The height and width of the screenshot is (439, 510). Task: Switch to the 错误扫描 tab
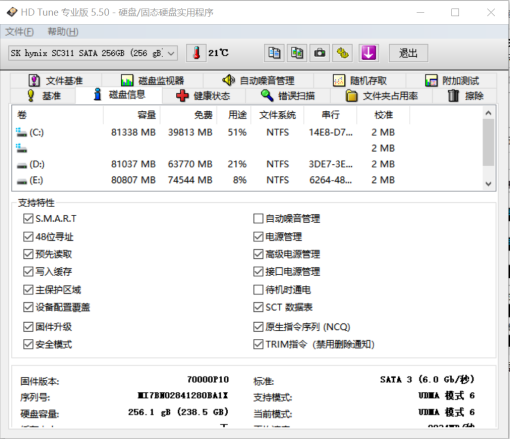(x=288, y=96)
